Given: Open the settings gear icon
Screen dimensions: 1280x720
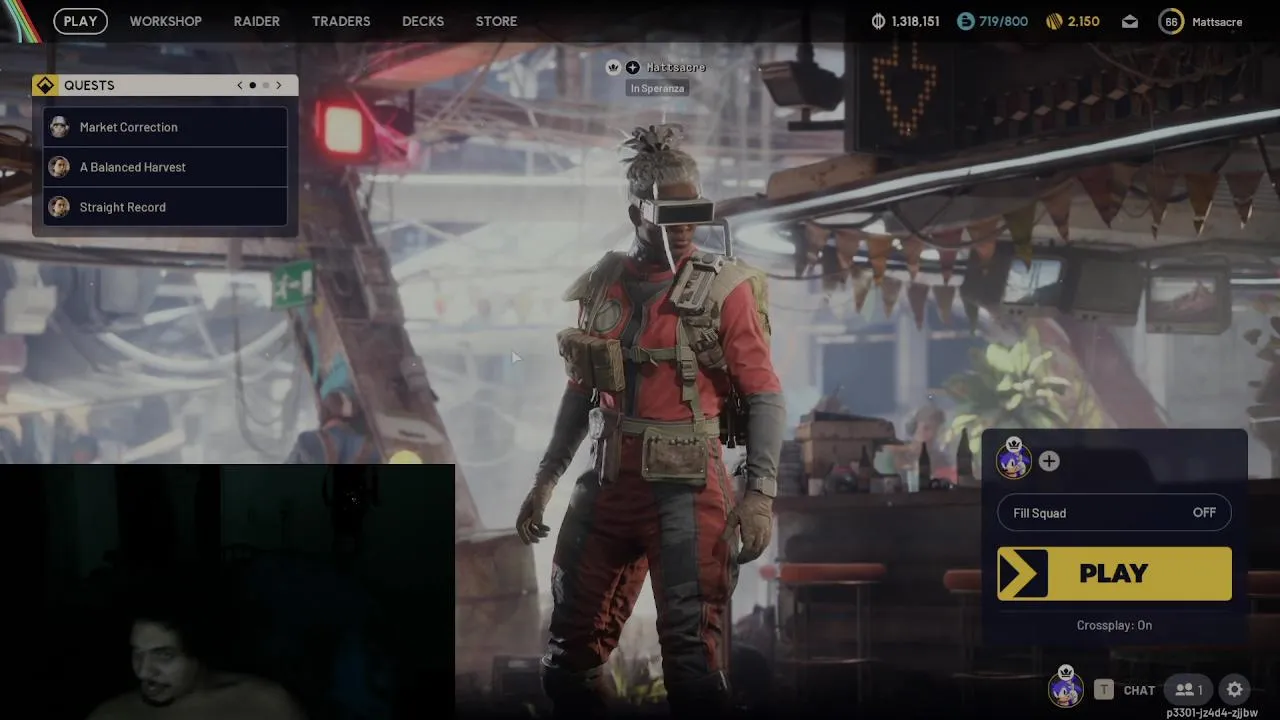Looking at the screenshot, I should point(1235,689).
